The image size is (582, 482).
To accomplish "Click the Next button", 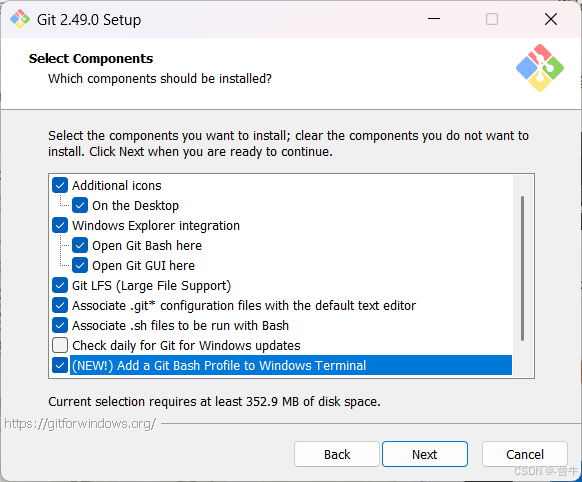I will tap(425, 454).
